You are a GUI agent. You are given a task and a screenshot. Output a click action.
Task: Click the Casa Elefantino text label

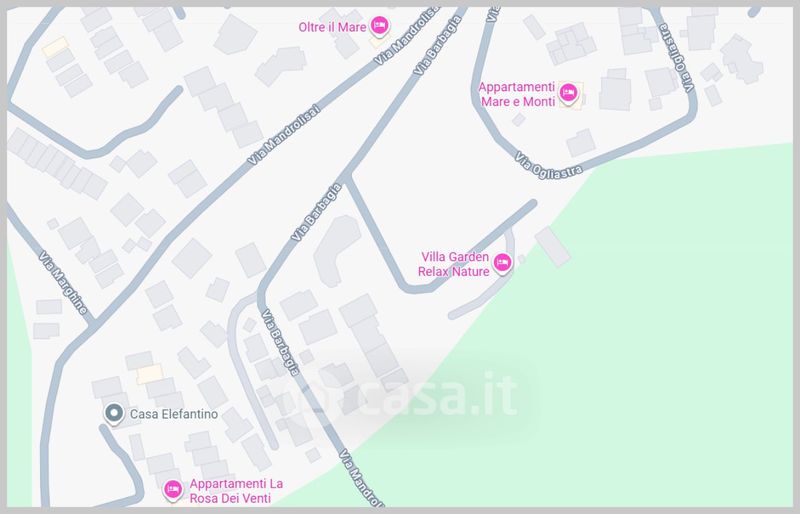pyautogui.click(x=174, y=414)
